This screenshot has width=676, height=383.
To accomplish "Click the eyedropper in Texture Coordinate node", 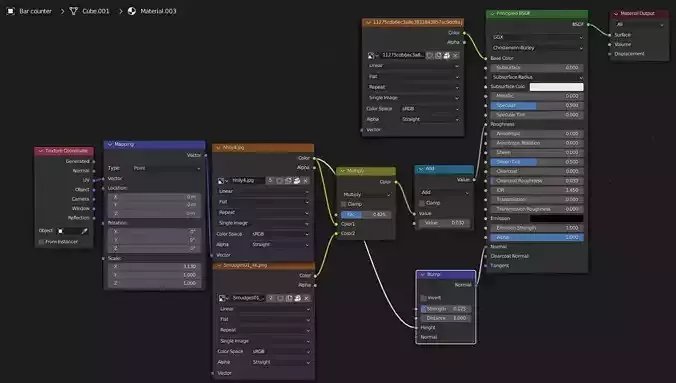I will click(84, 231).
